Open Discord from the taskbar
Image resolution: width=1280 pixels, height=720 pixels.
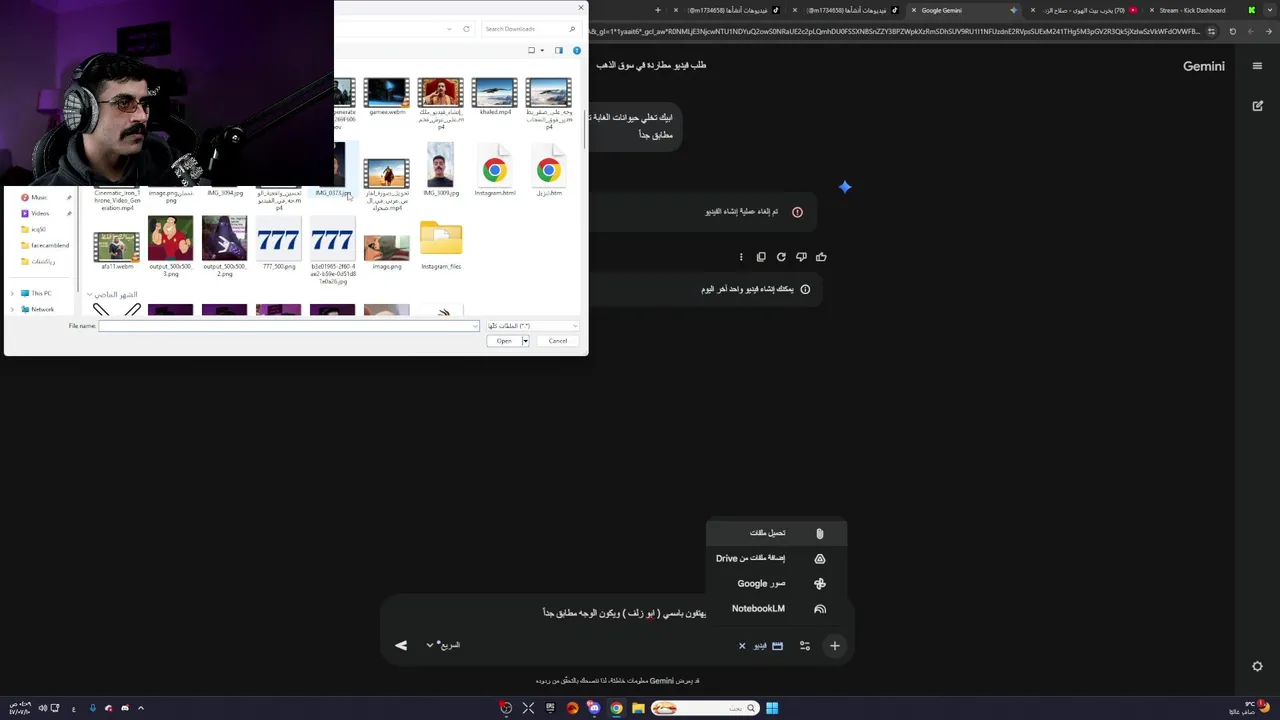coord(594,708)
